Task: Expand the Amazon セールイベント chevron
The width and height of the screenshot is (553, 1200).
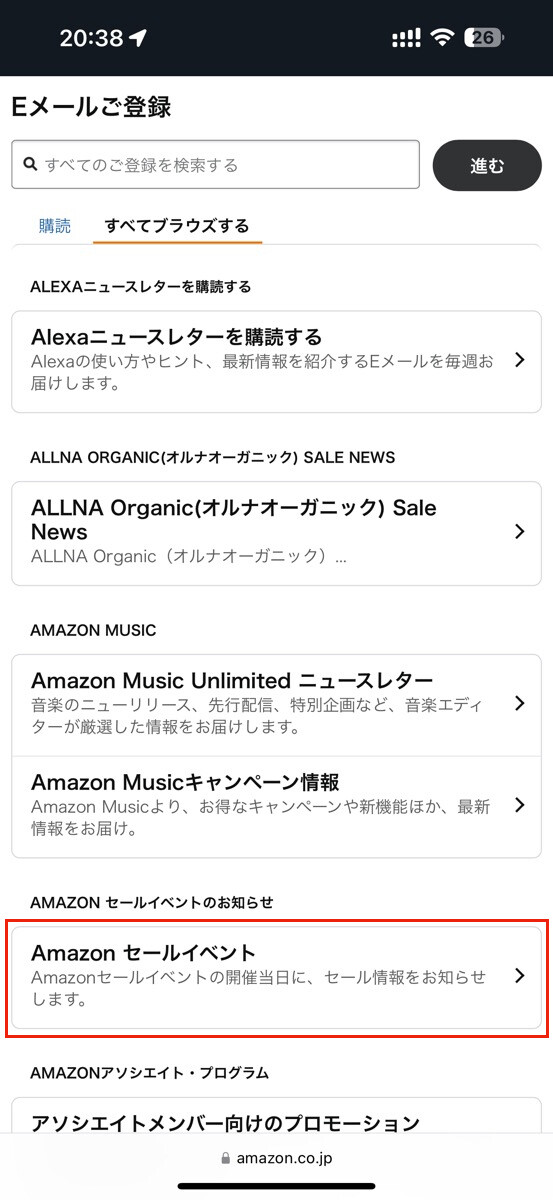Action: click(x=519, y=976)
